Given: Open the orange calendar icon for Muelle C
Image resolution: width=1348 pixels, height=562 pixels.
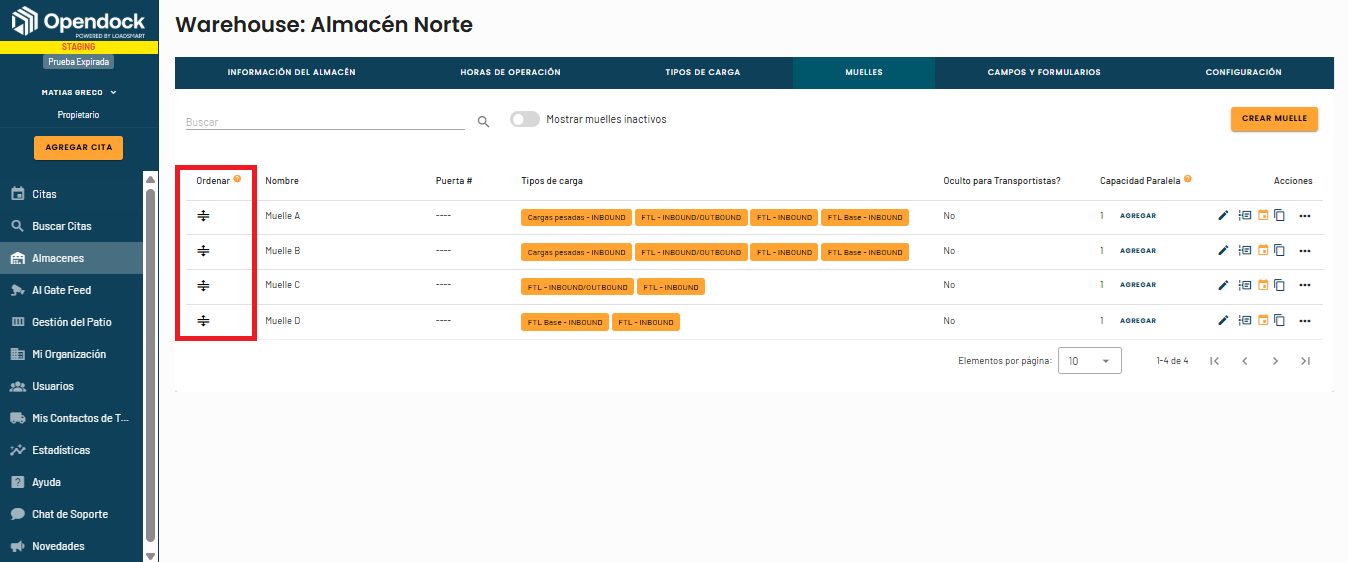Looking at the screenshot, I should 1263,285.
